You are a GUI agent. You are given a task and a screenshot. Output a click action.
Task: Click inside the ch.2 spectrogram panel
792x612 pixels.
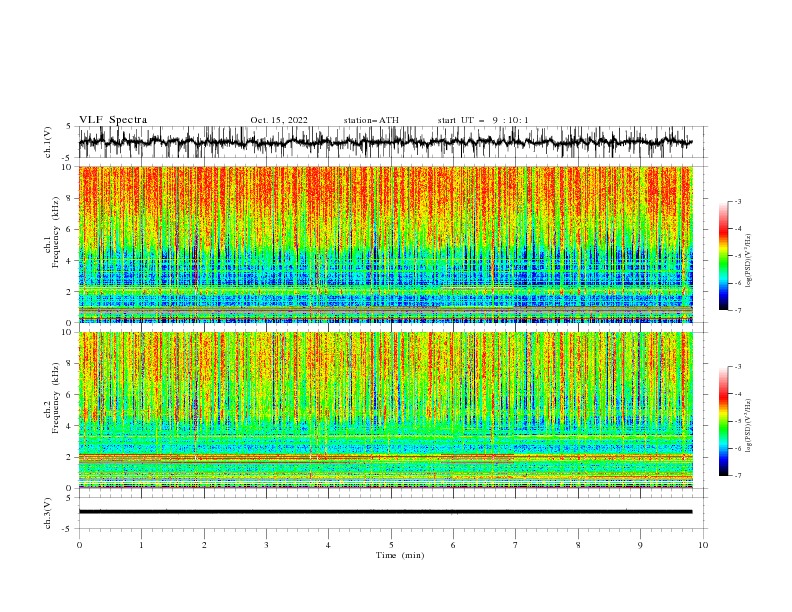(x=385, y=410)
